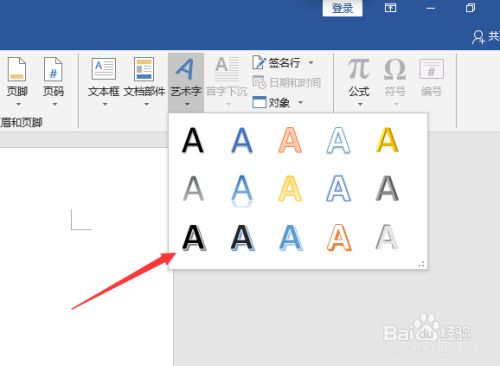The height and width of the screenshot is (366, 500).
Task: Expand the 首字下沉 dropdown arrow
Action: tap(228, 104)
